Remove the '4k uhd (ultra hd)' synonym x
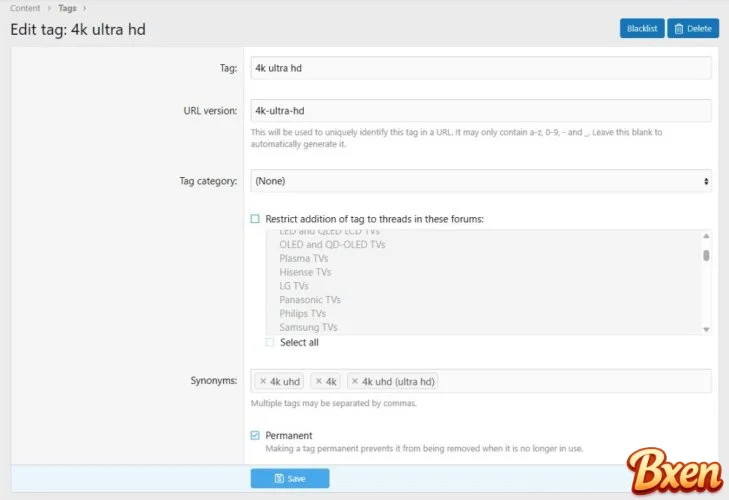Screen dimensions: 729x500 (x=355, y=381)
